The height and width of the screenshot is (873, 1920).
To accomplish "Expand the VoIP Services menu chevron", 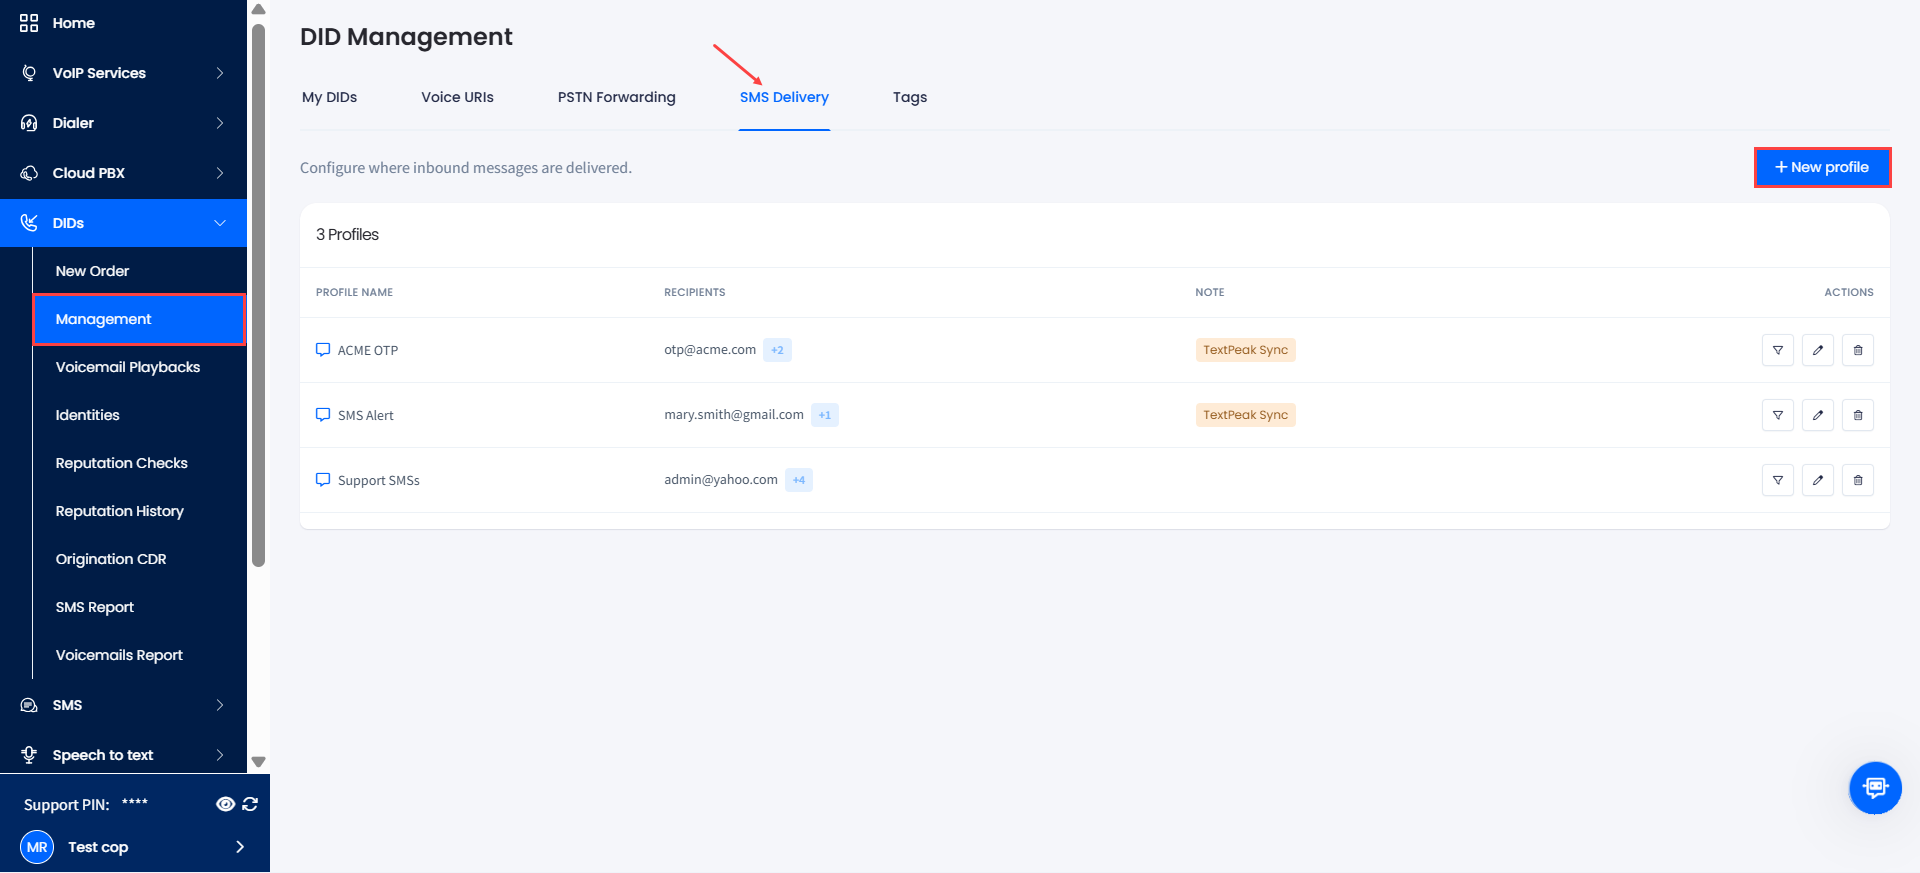I will (x=220, y=73).
